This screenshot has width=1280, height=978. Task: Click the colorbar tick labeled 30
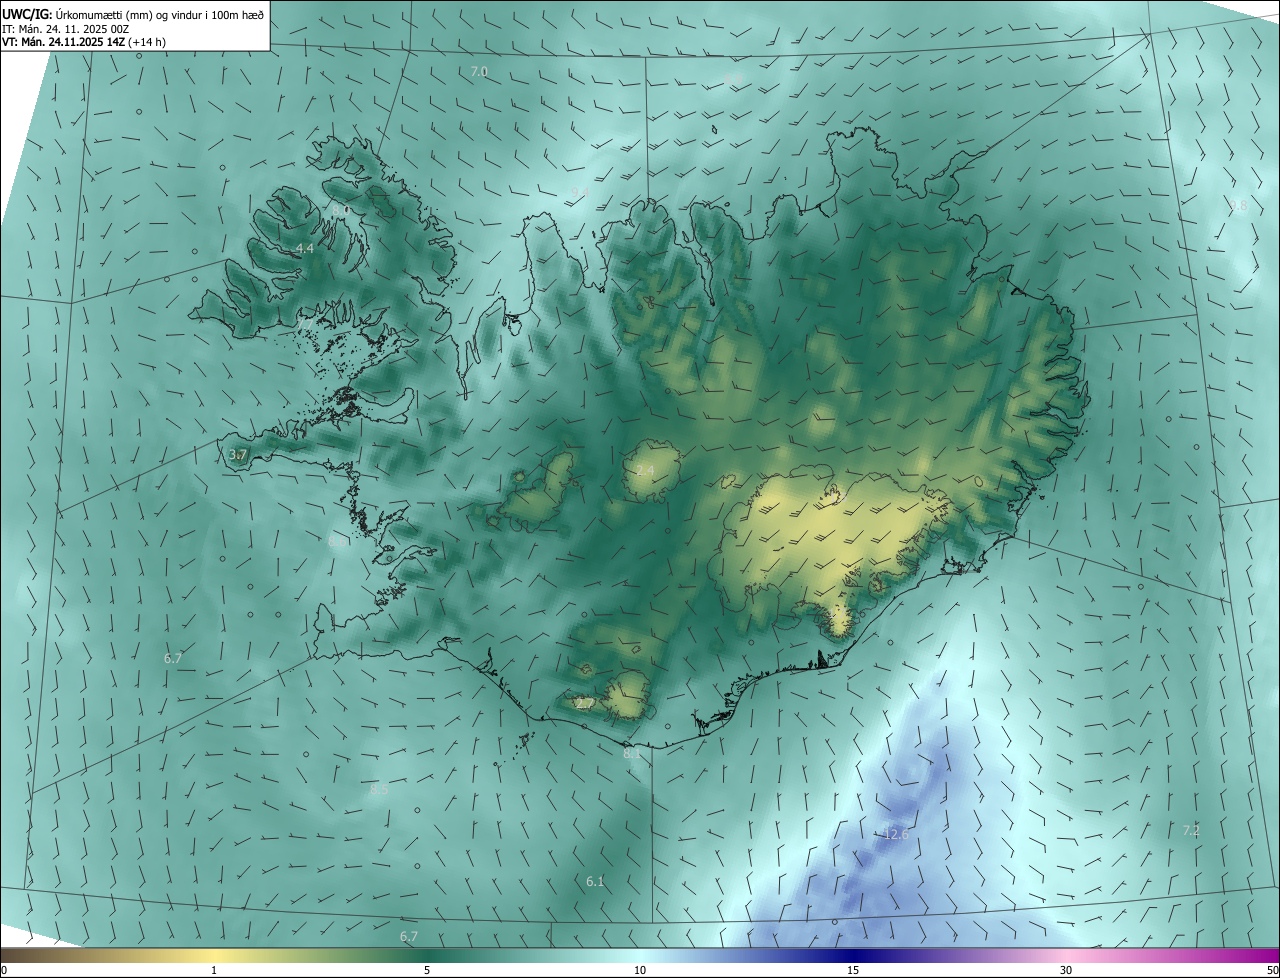coord(1066,970)
